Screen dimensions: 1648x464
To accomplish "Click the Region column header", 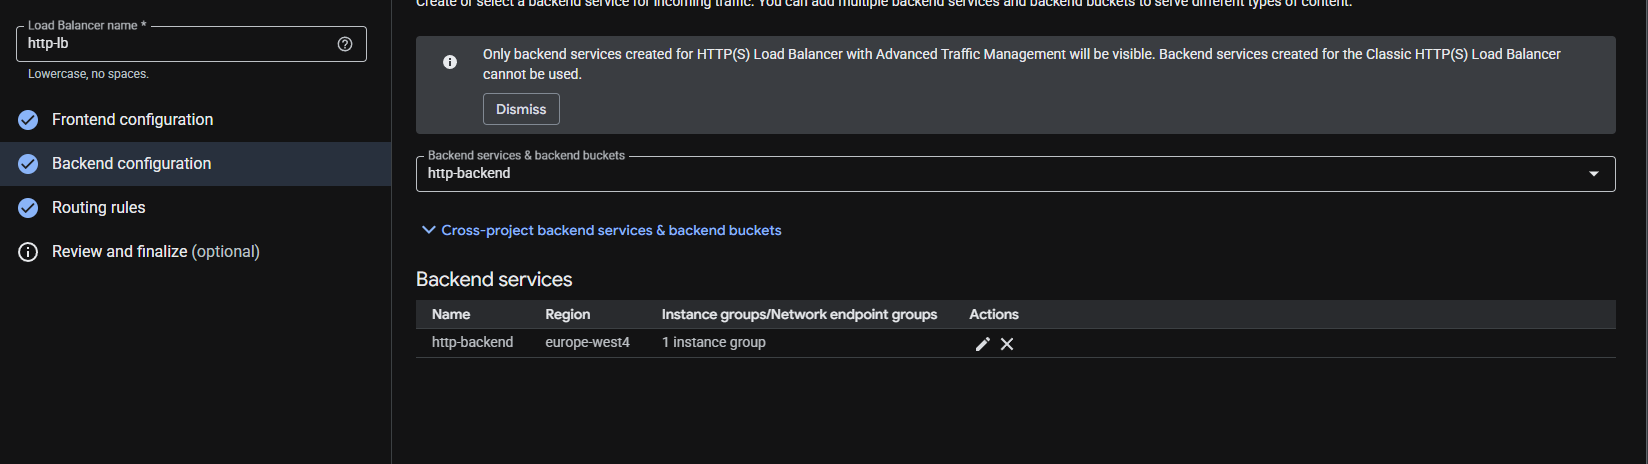I will 567,314.
